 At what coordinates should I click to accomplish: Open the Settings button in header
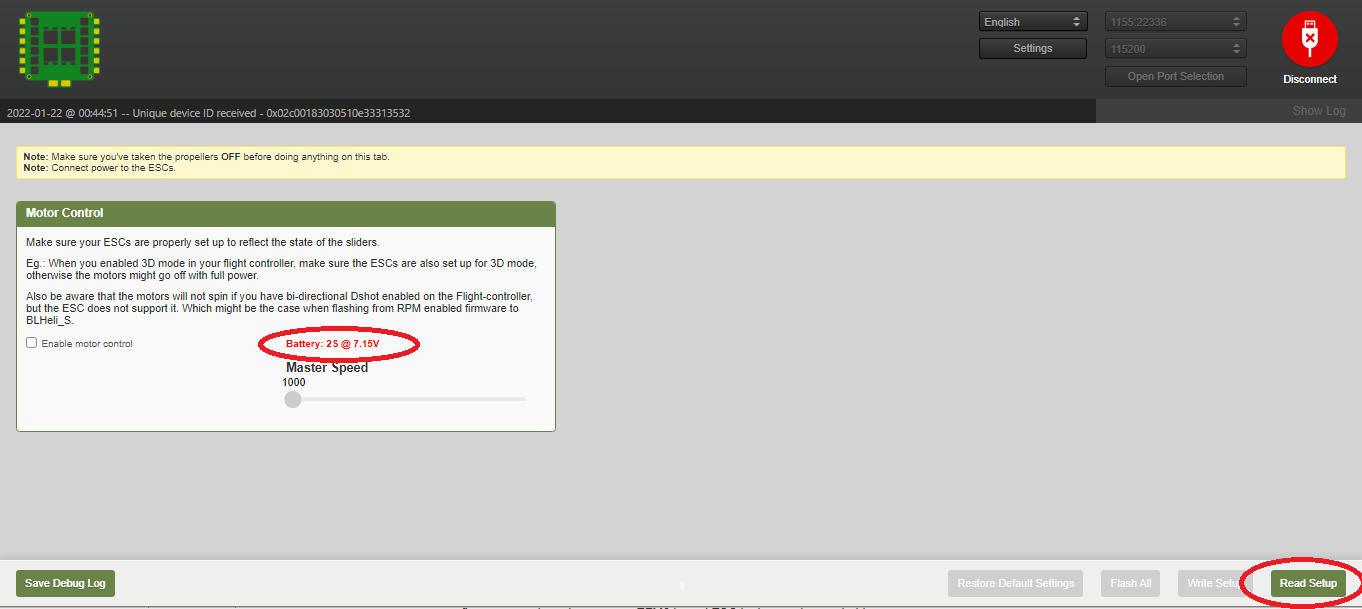click(x=1033, y=48)
